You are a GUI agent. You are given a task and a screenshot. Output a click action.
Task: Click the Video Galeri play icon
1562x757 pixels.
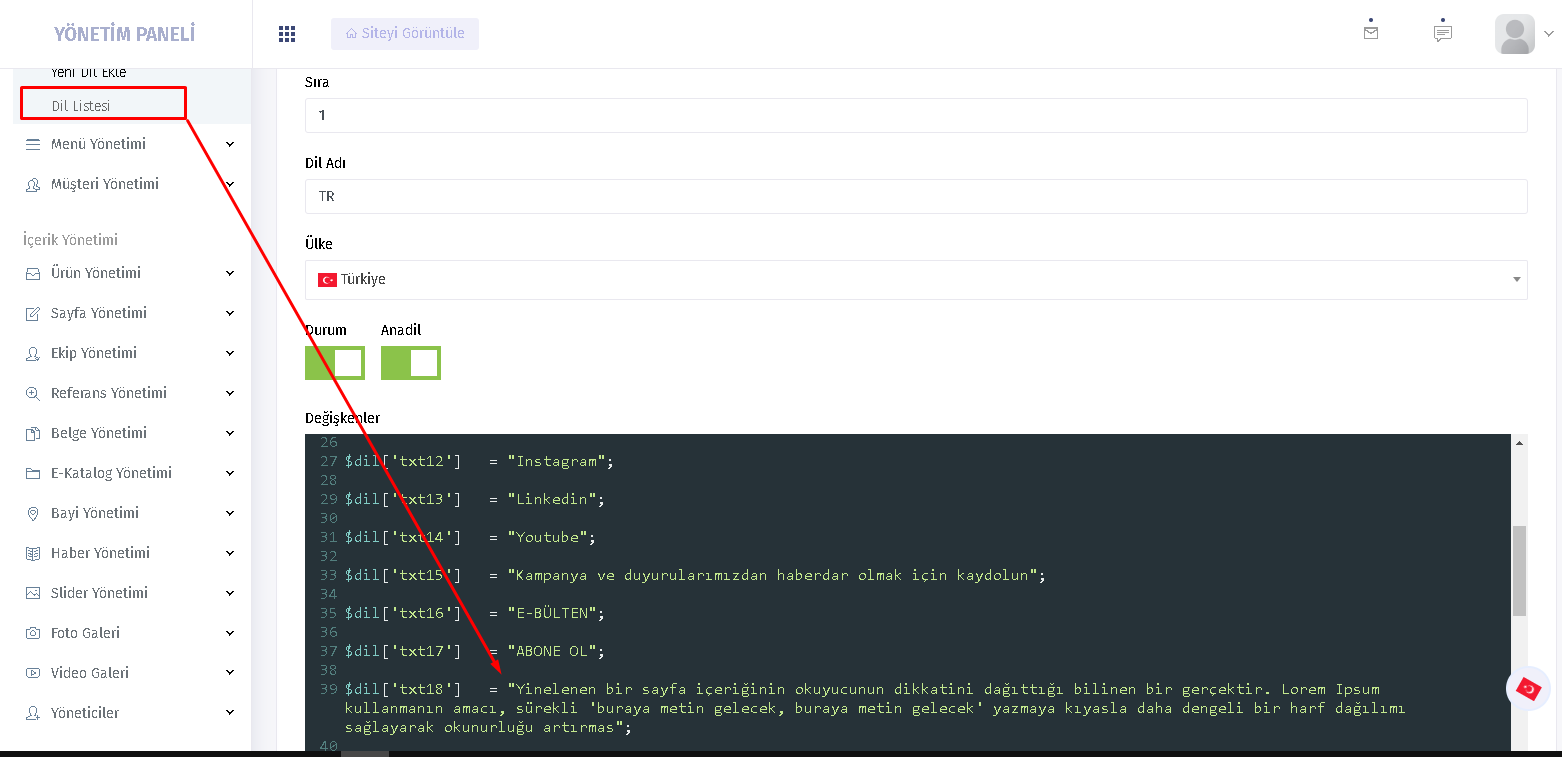pos(33,673)
